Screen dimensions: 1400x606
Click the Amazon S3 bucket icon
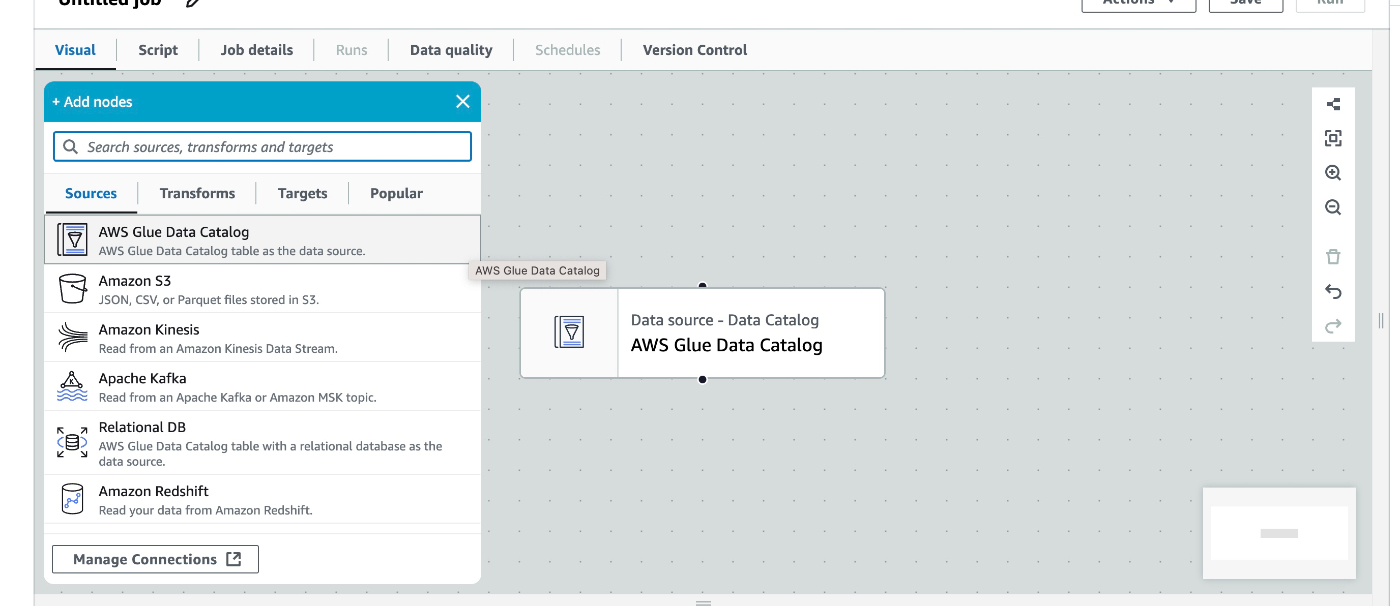tap(72, 289)
